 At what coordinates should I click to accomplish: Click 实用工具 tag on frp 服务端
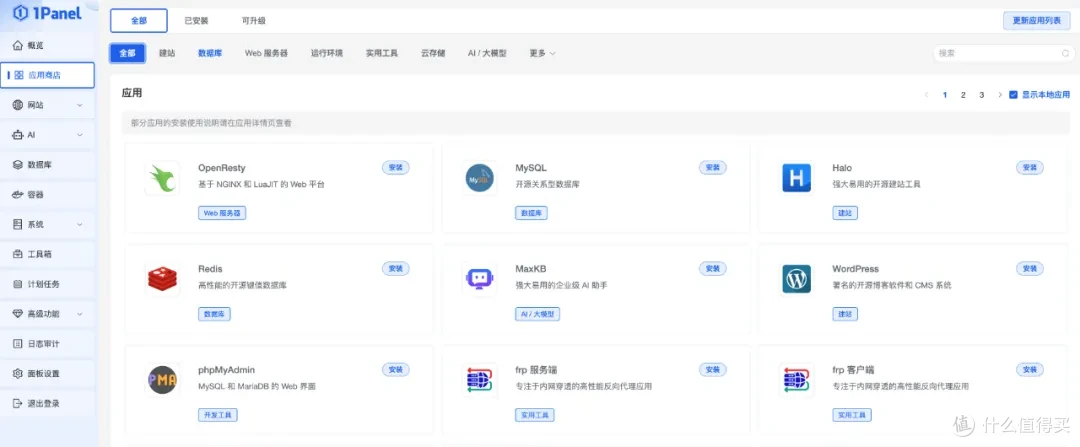[534, 415]
